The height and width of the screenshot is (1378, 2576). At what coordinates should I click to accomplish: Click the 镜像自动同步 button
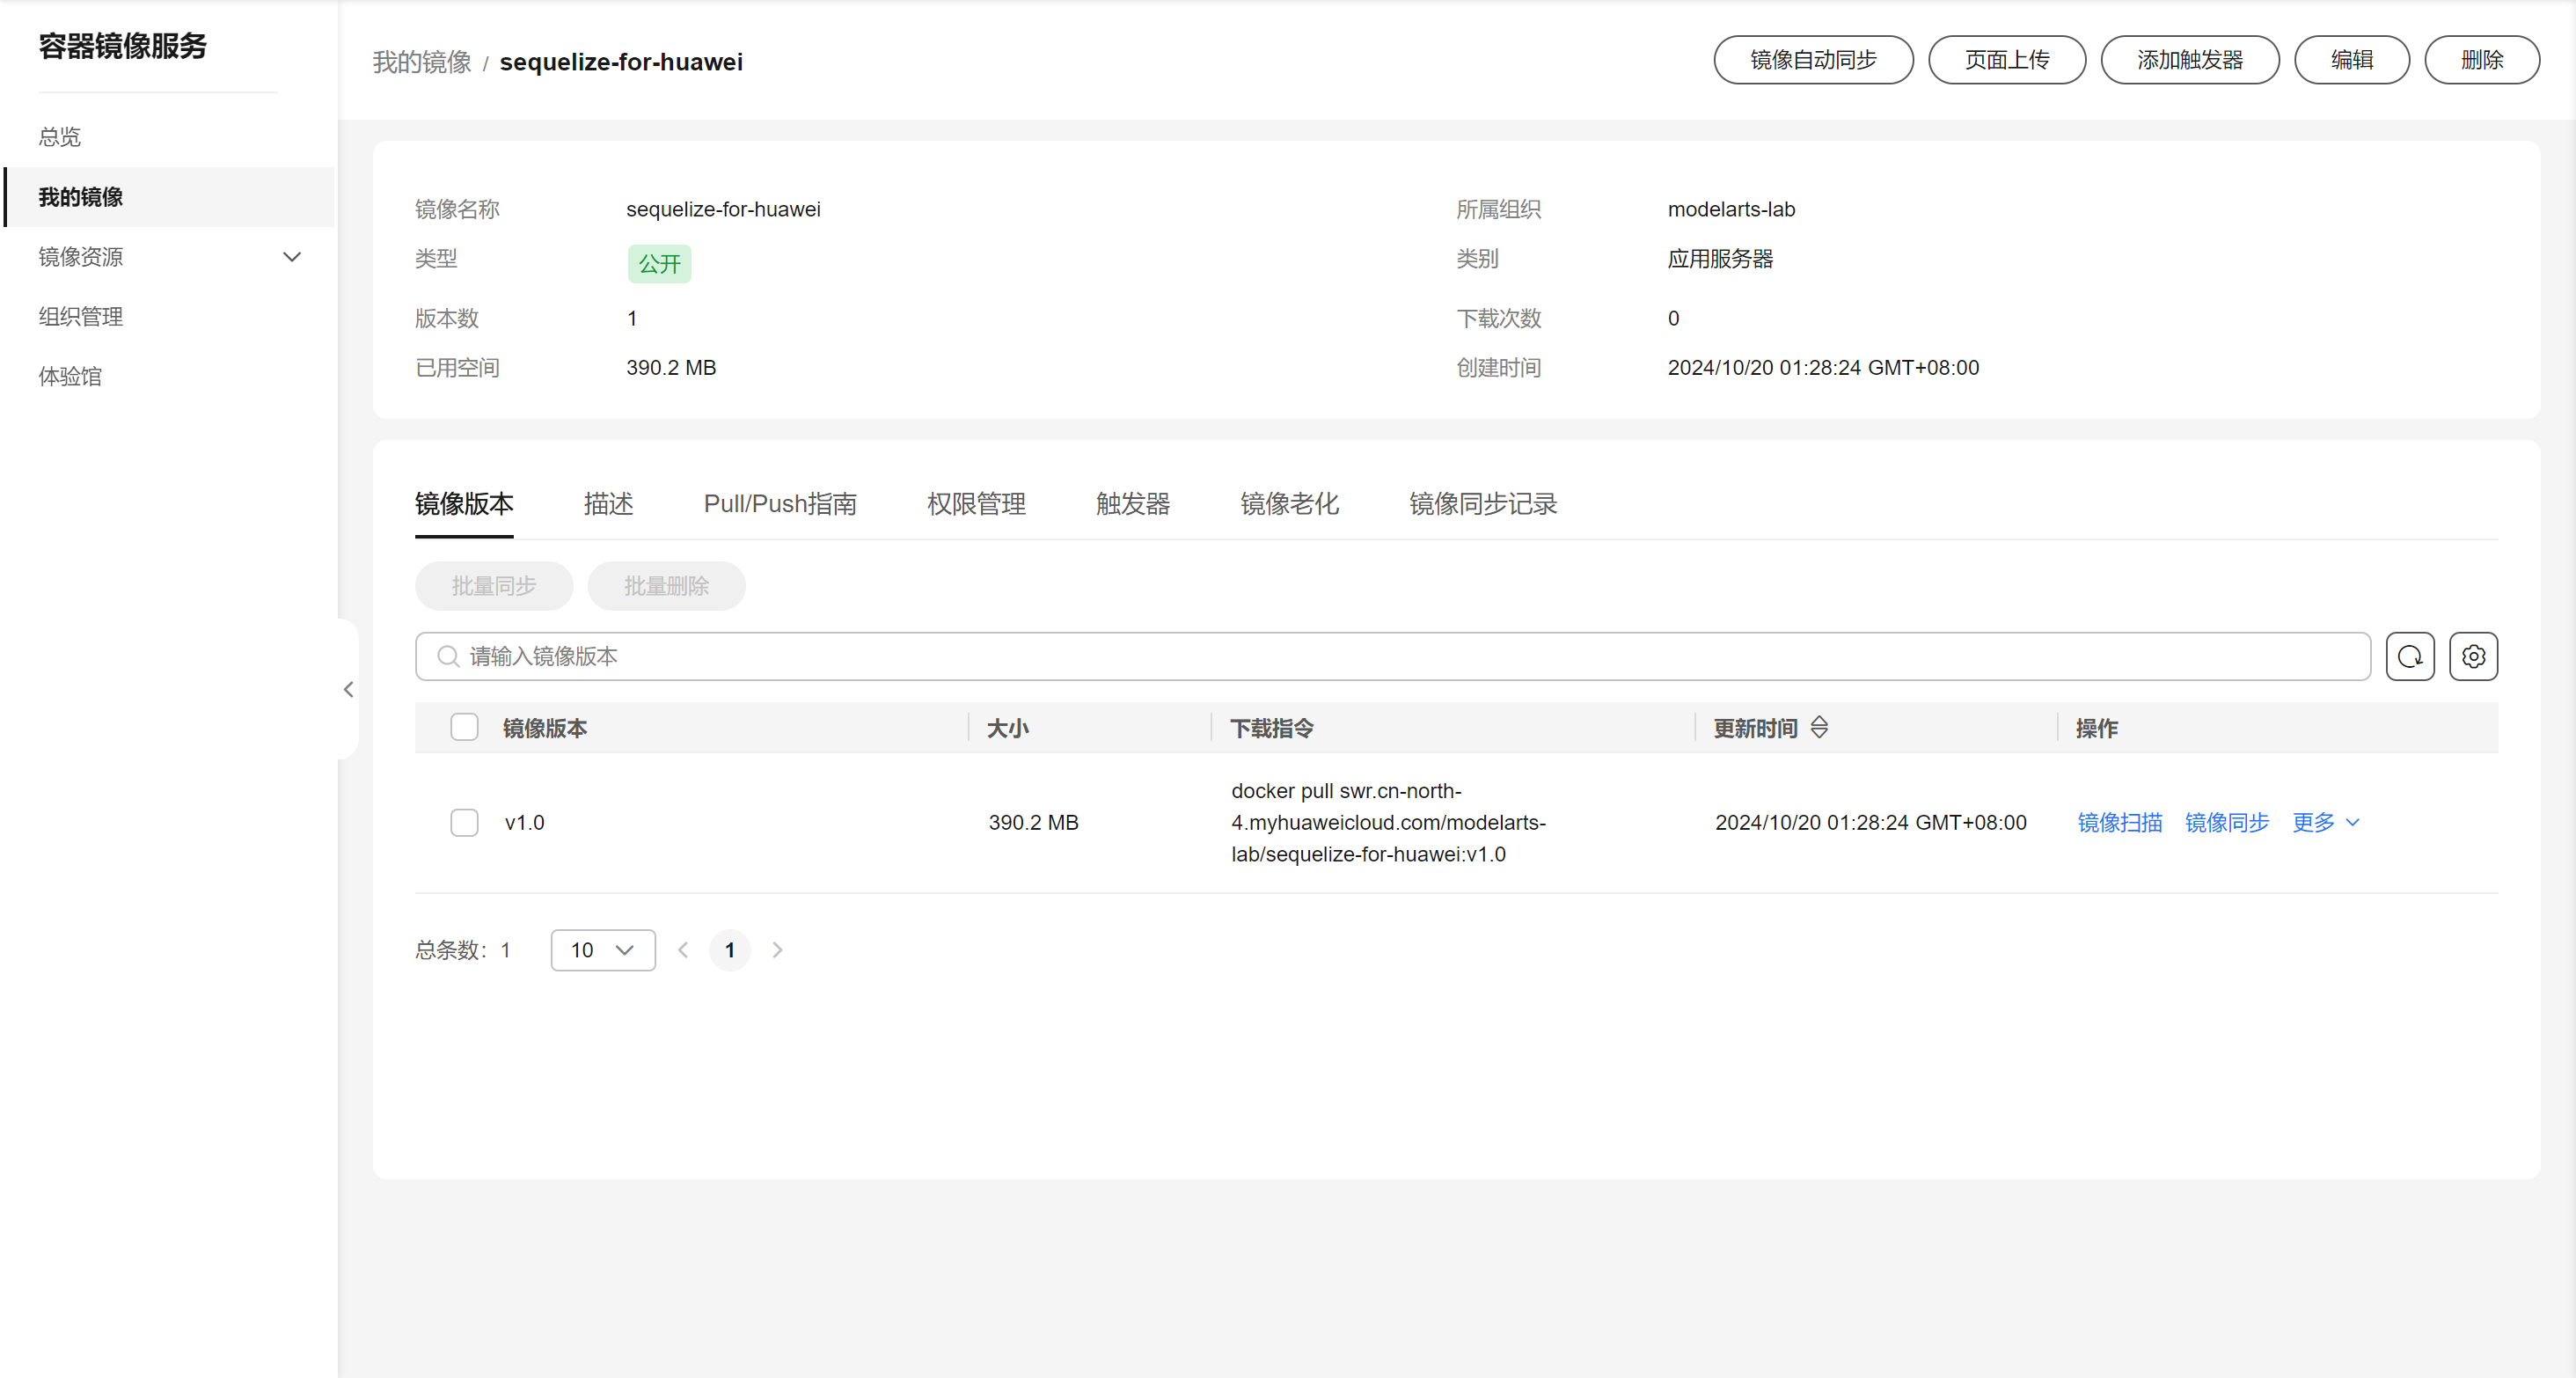coord(1812,60)
